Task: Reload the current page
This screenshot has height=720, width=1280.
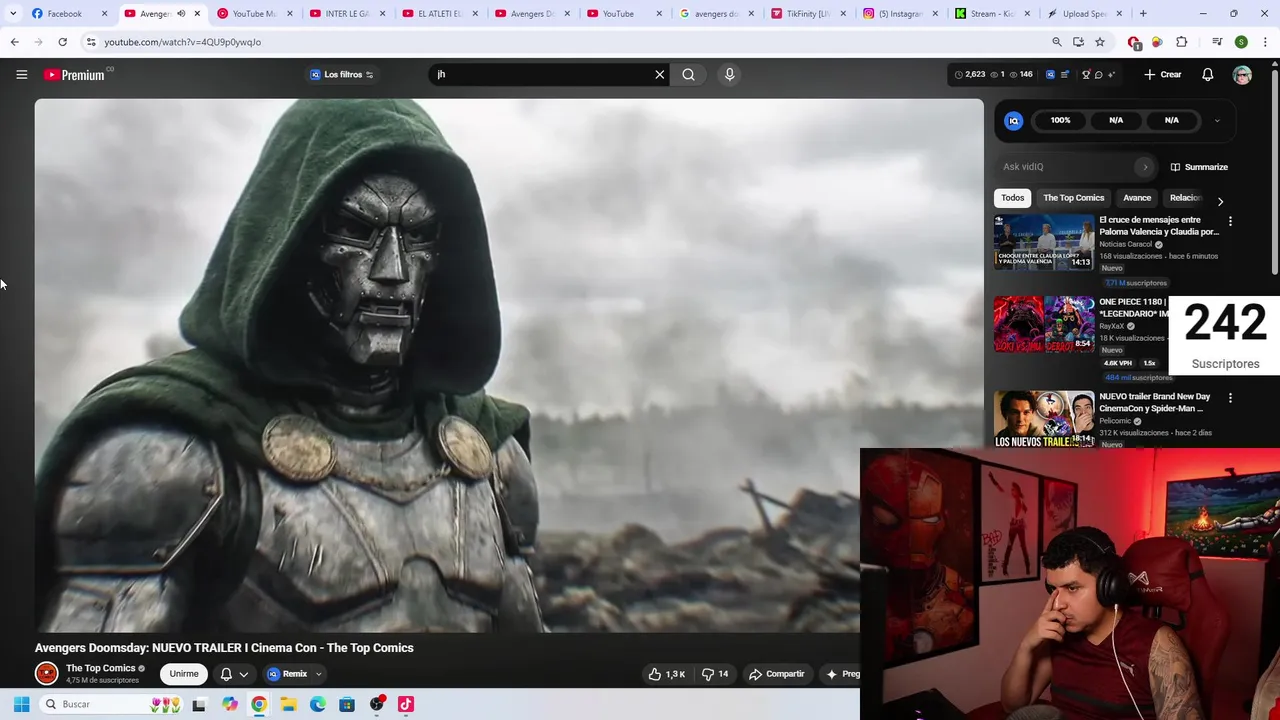Action: pos(62,42)
